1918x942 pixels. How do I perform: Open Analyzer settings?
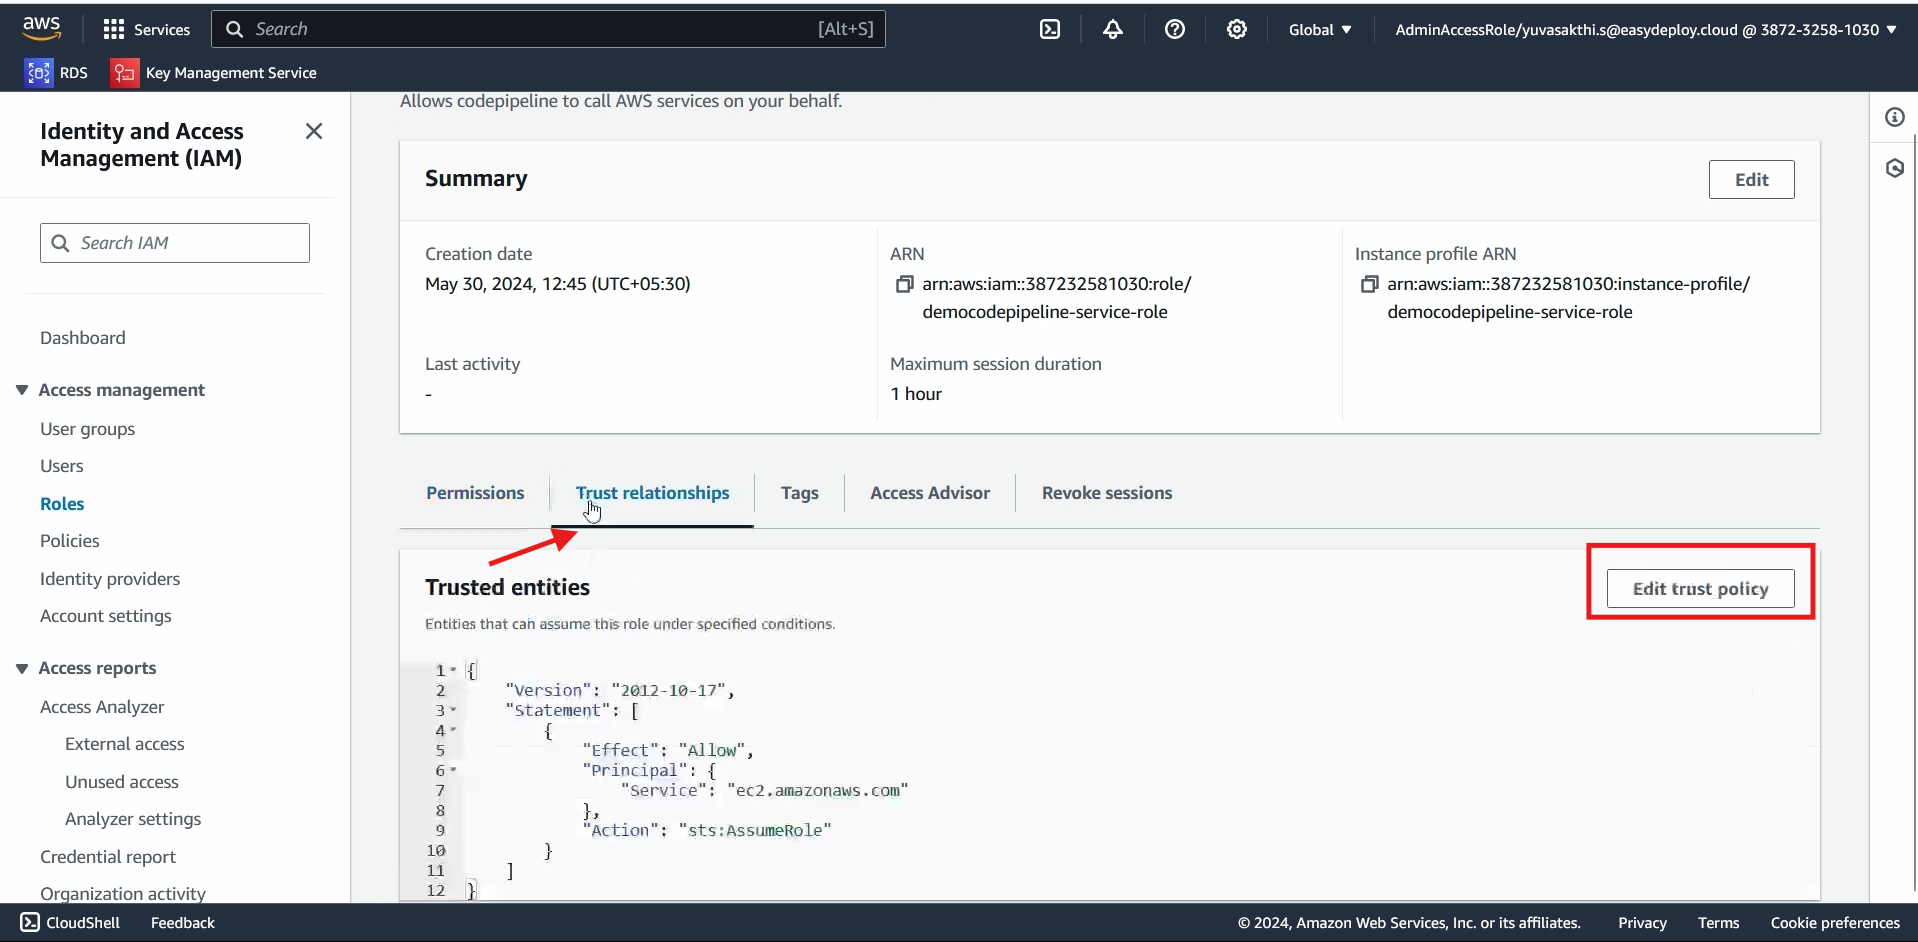(x=133, y=819)
